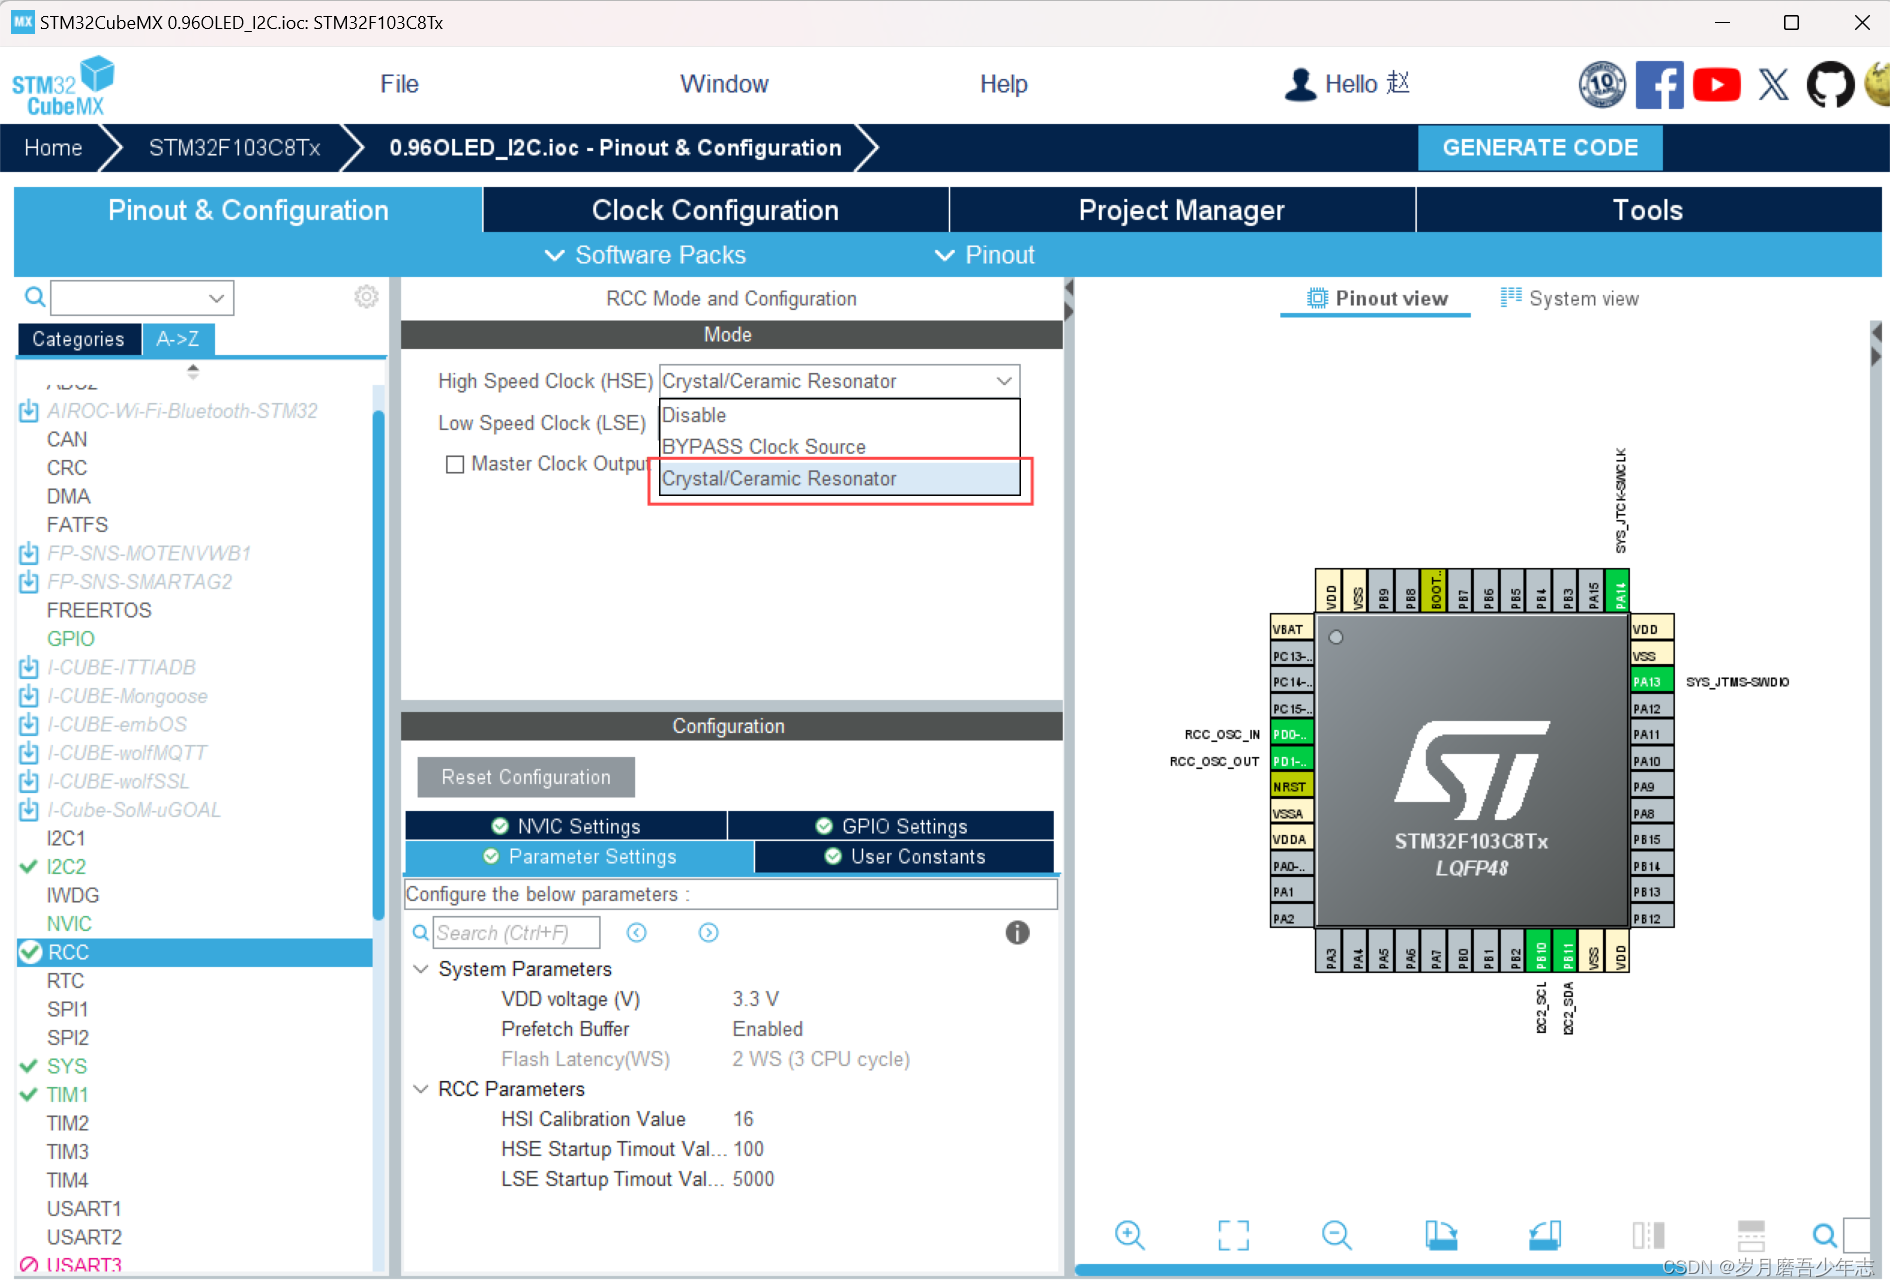Click the previous search result arrow
The width and height of the screenshot is (1890, 1287).
pyautogui.click(x=637, y=933)
